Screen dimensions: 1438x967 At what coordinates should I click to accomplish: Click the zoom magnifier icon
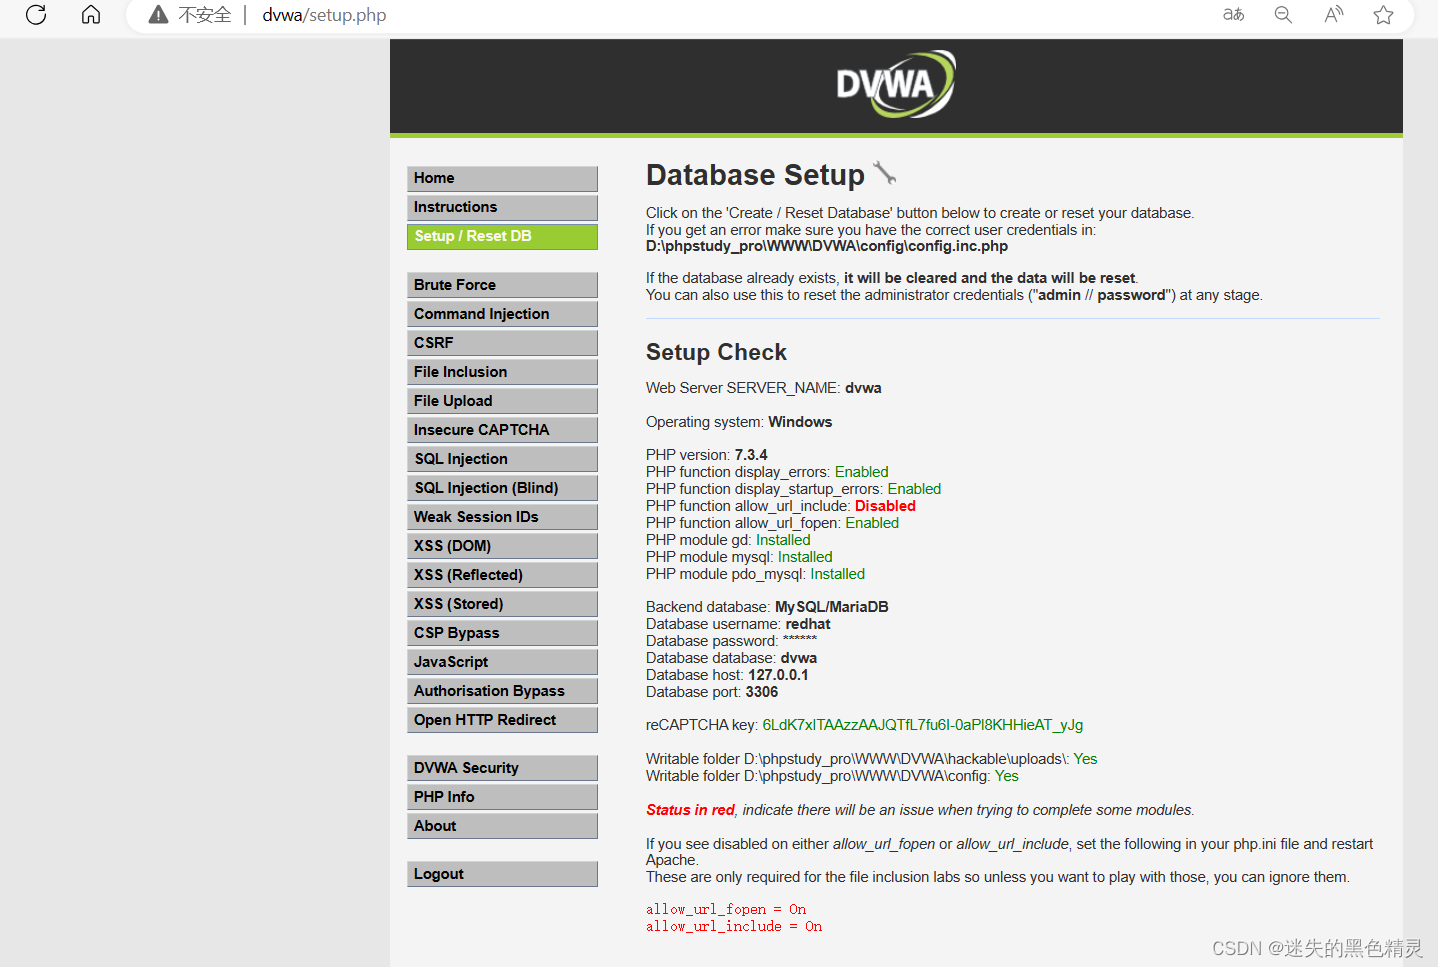pyautogui.click(x=1283, y=15)
